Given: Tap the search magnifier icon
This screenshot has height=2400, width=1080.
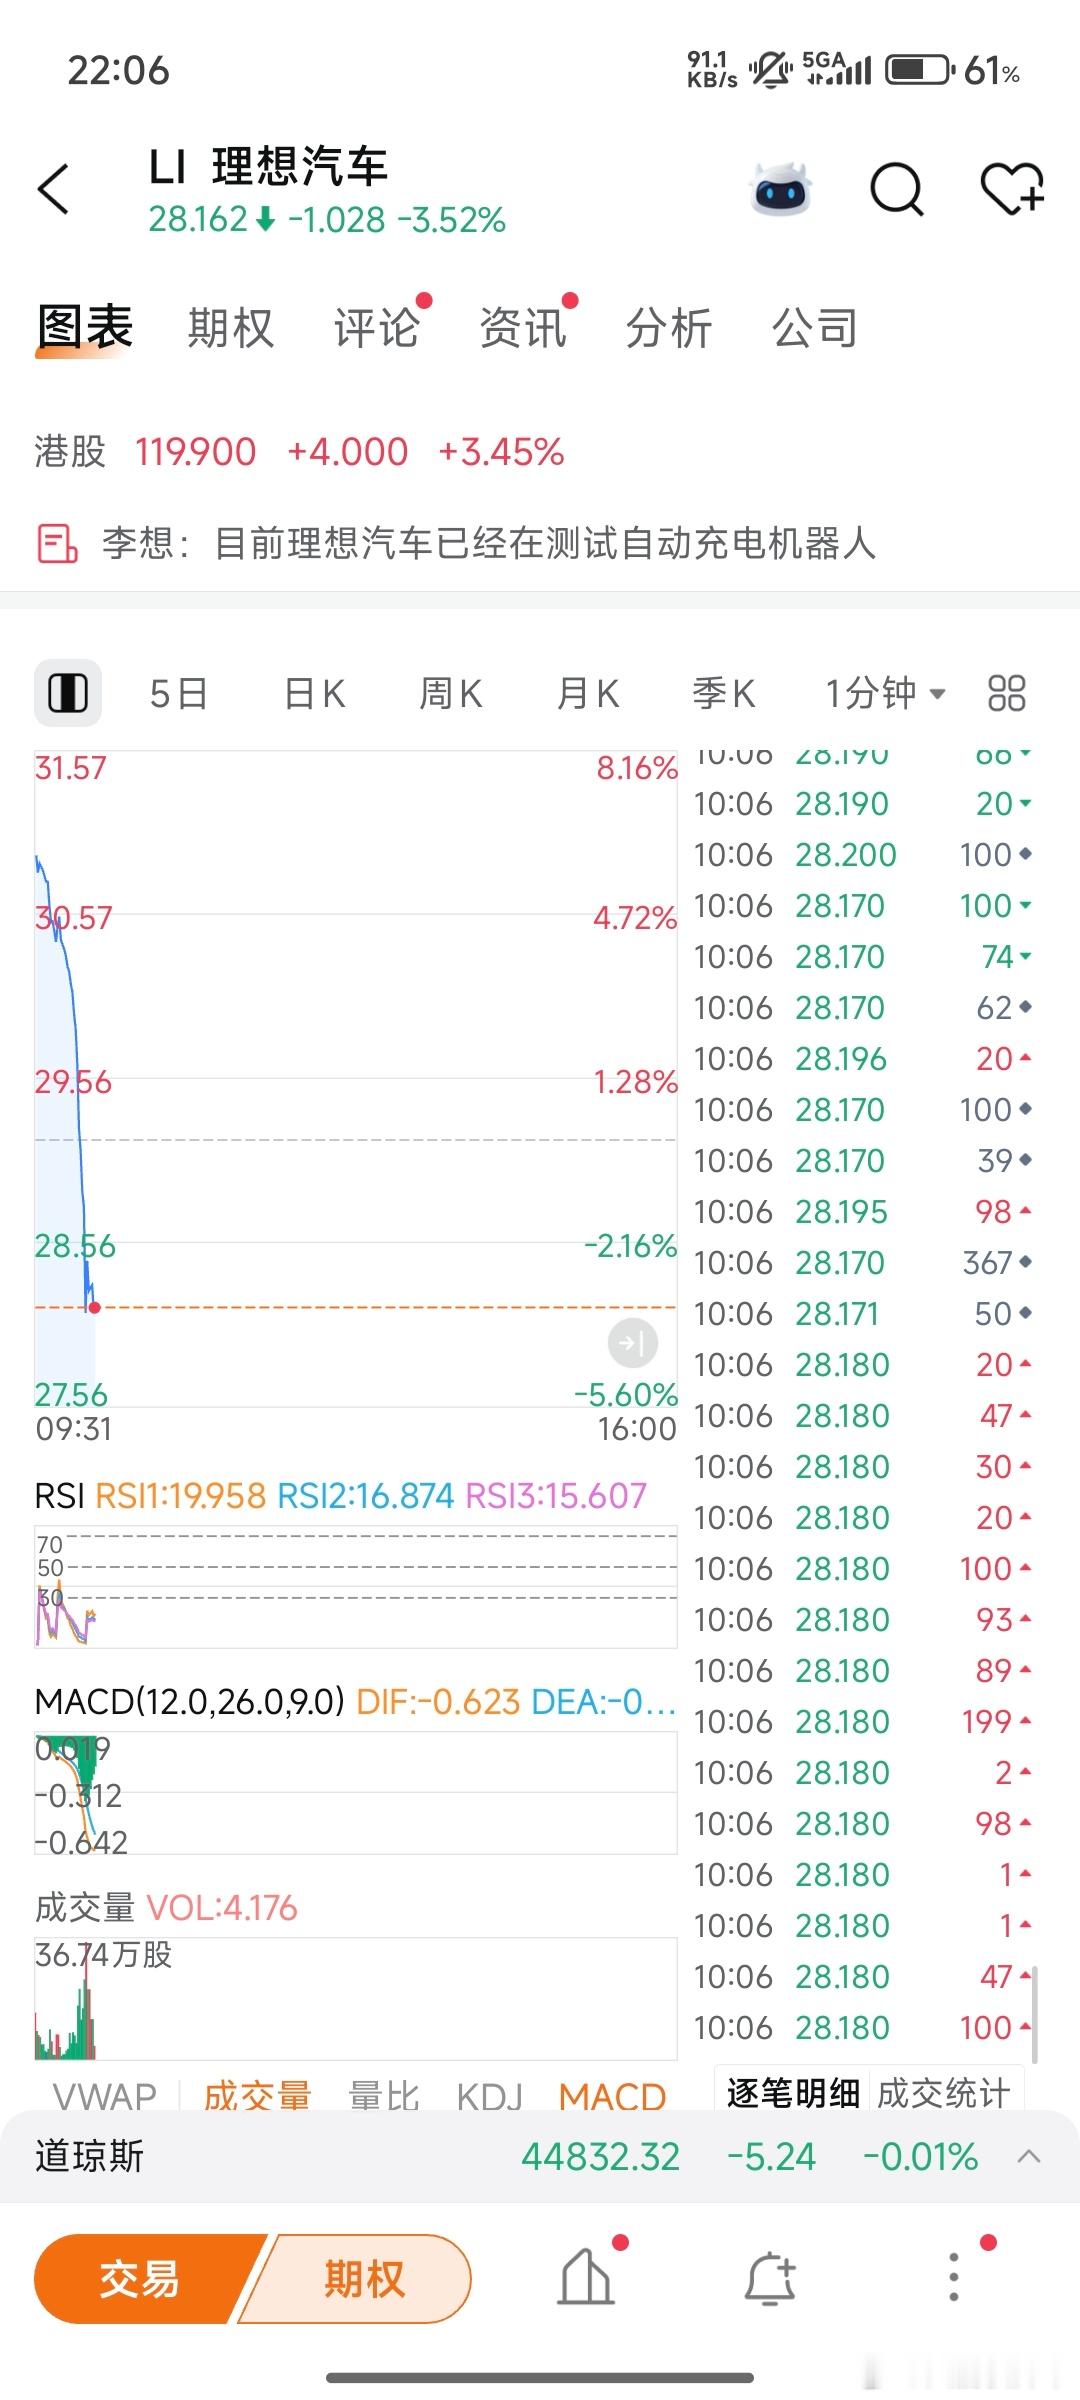Looking at the screenshot, I should coord(896,189).
